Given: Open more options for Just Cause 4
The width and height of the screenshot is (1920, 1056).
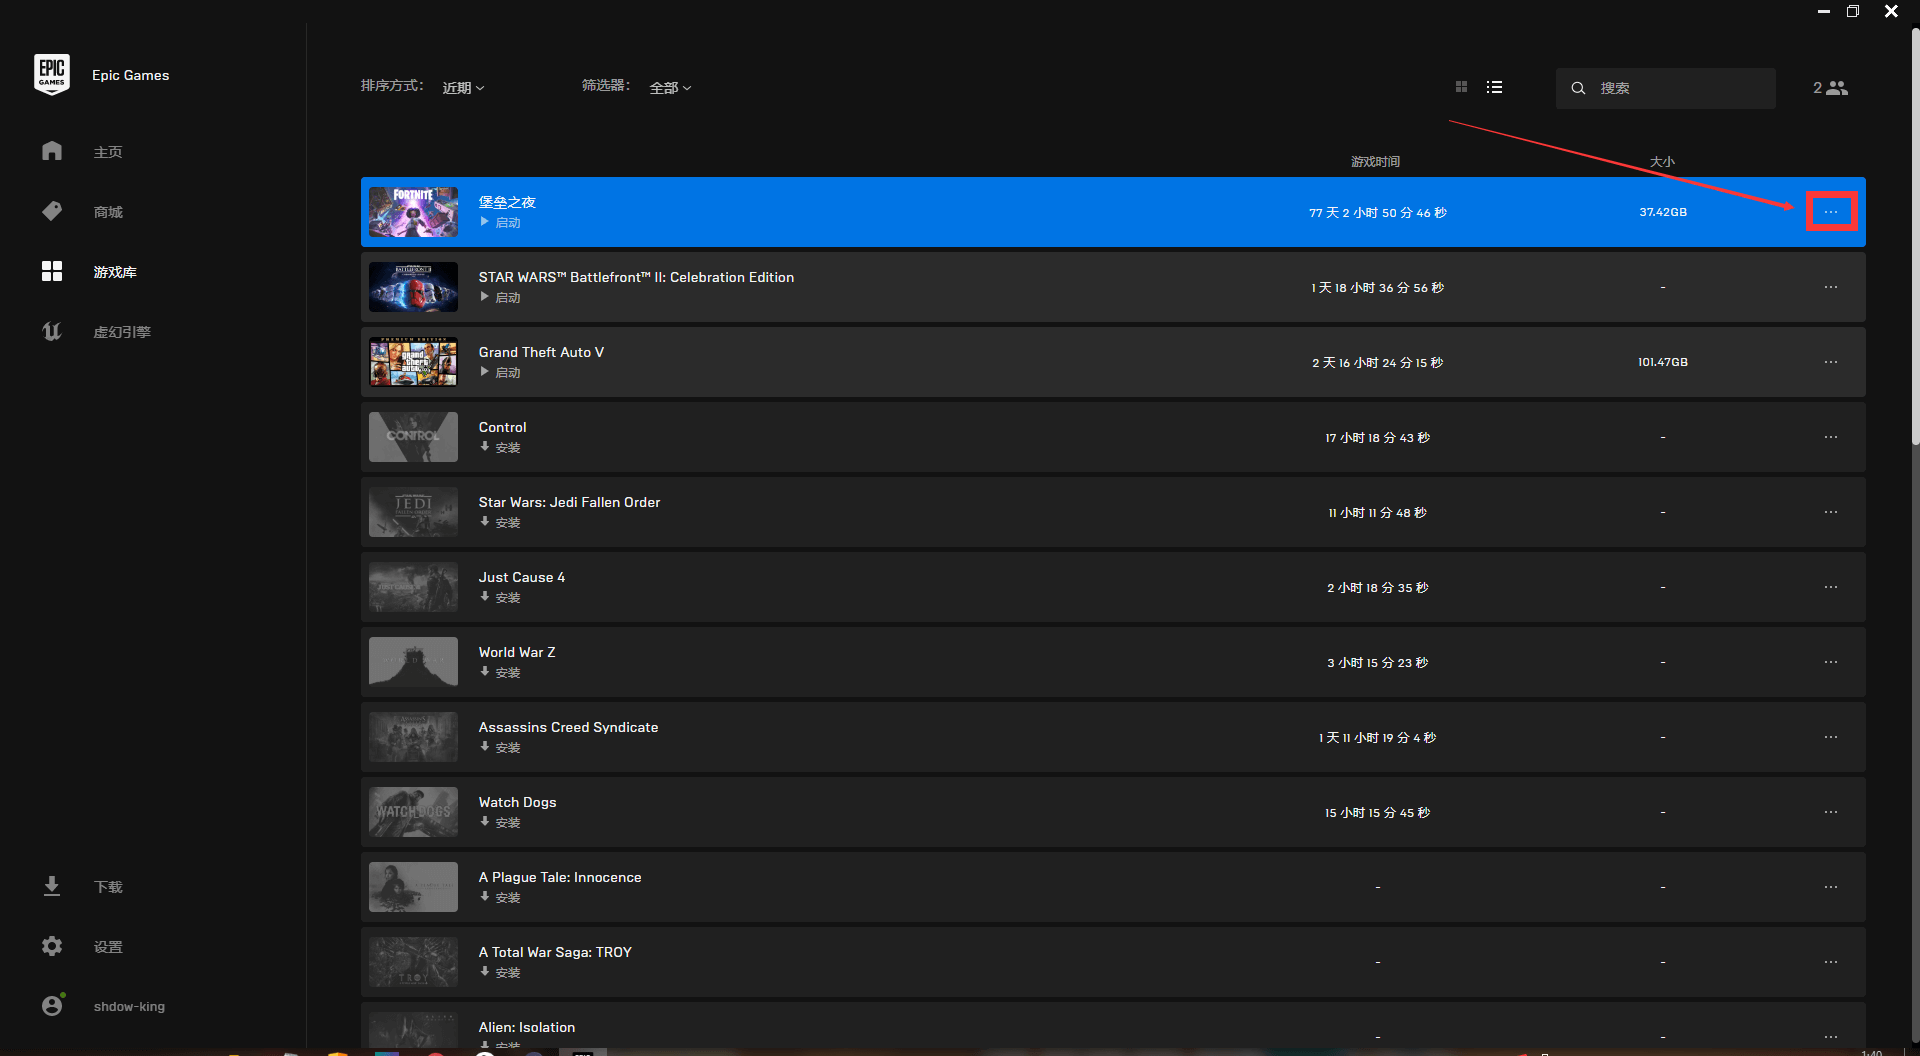Looking at the screenshot, I should coord(1831,587).
